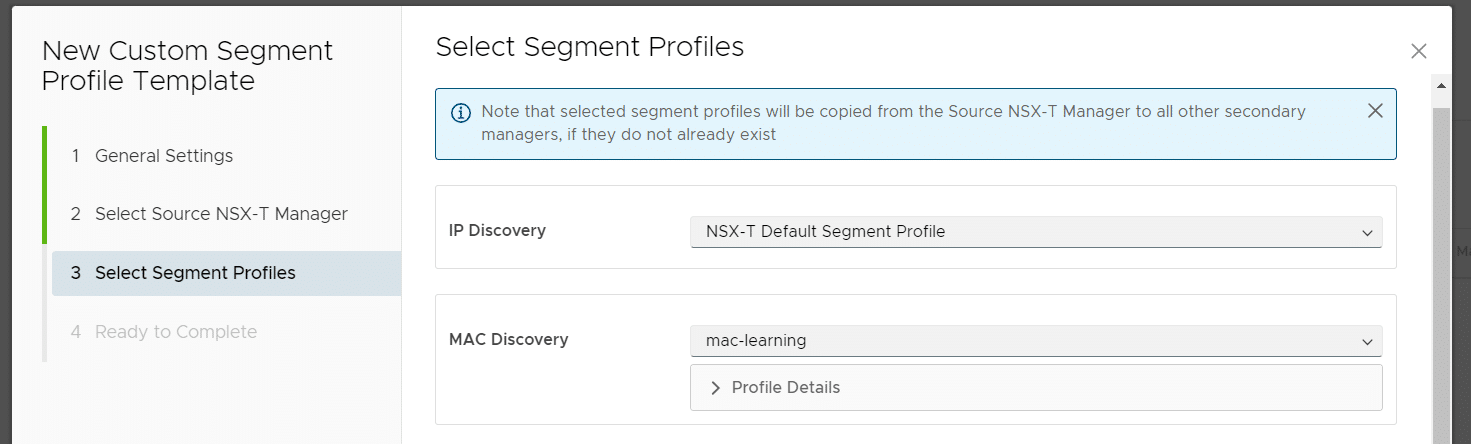Close the New Custom Segment Profile Template dialog
This screenshot has width=1471, height=444.
(x=1418, y=51)
